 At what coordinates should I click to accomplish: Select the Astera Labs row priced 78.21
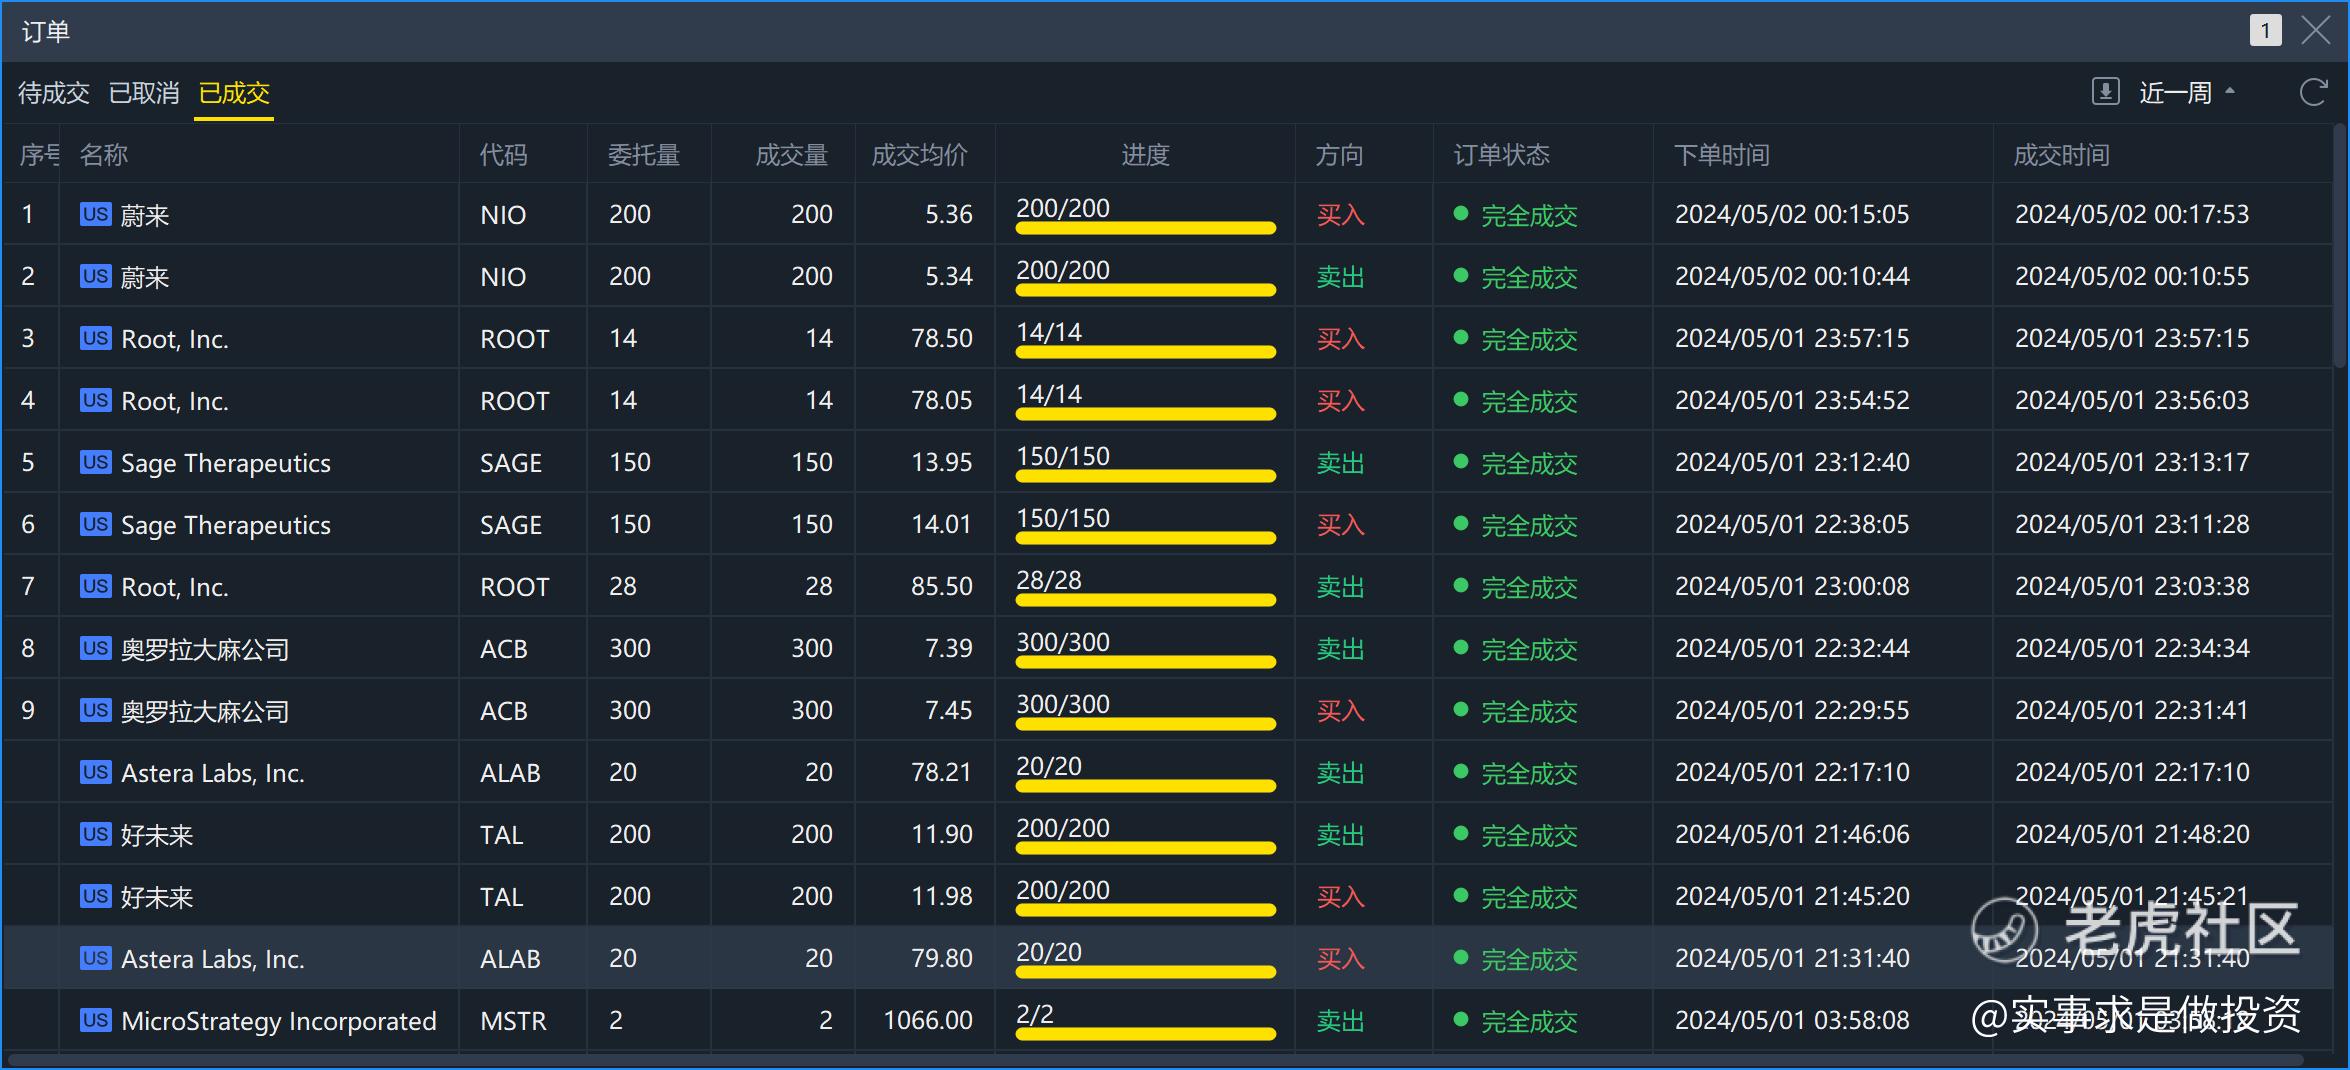[1168, 772]
